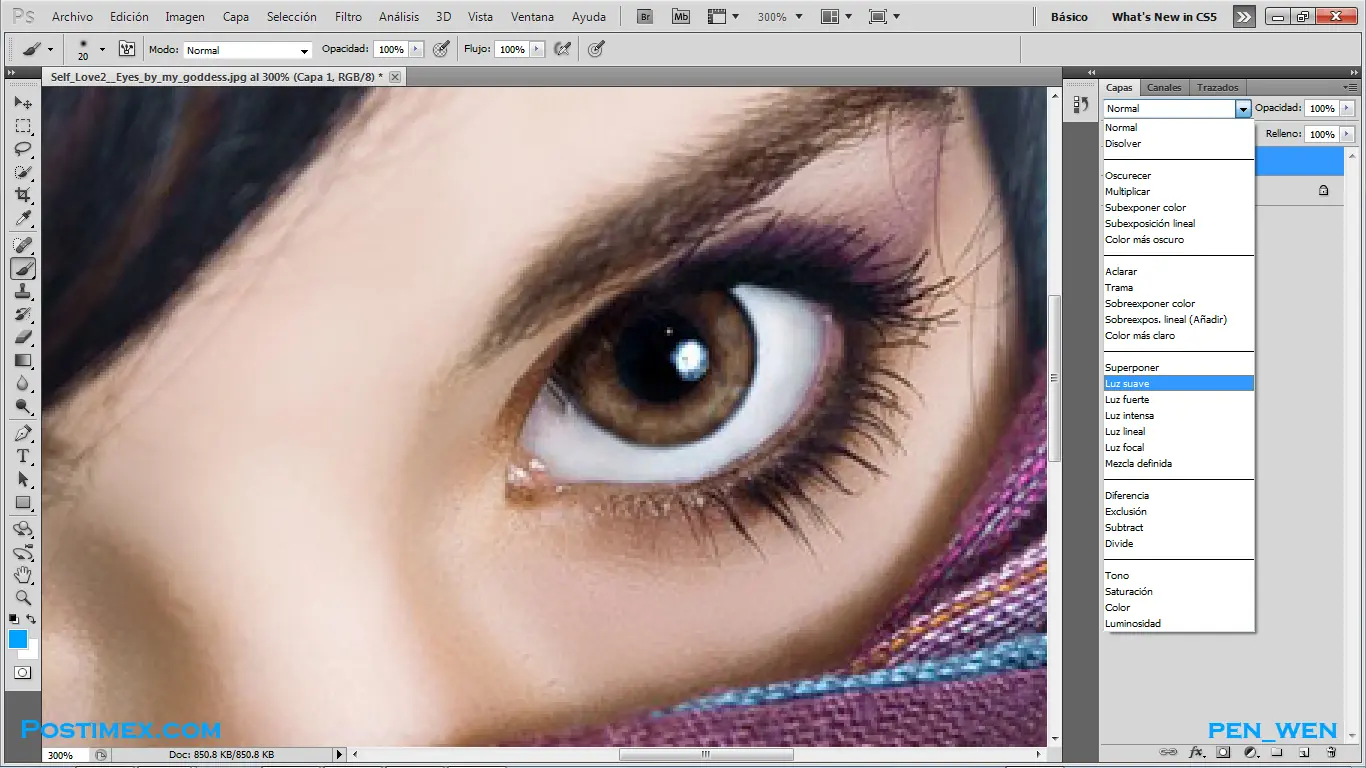Enable airbrush mode
The image size is (1366, 768).
(x=562, y=49)
